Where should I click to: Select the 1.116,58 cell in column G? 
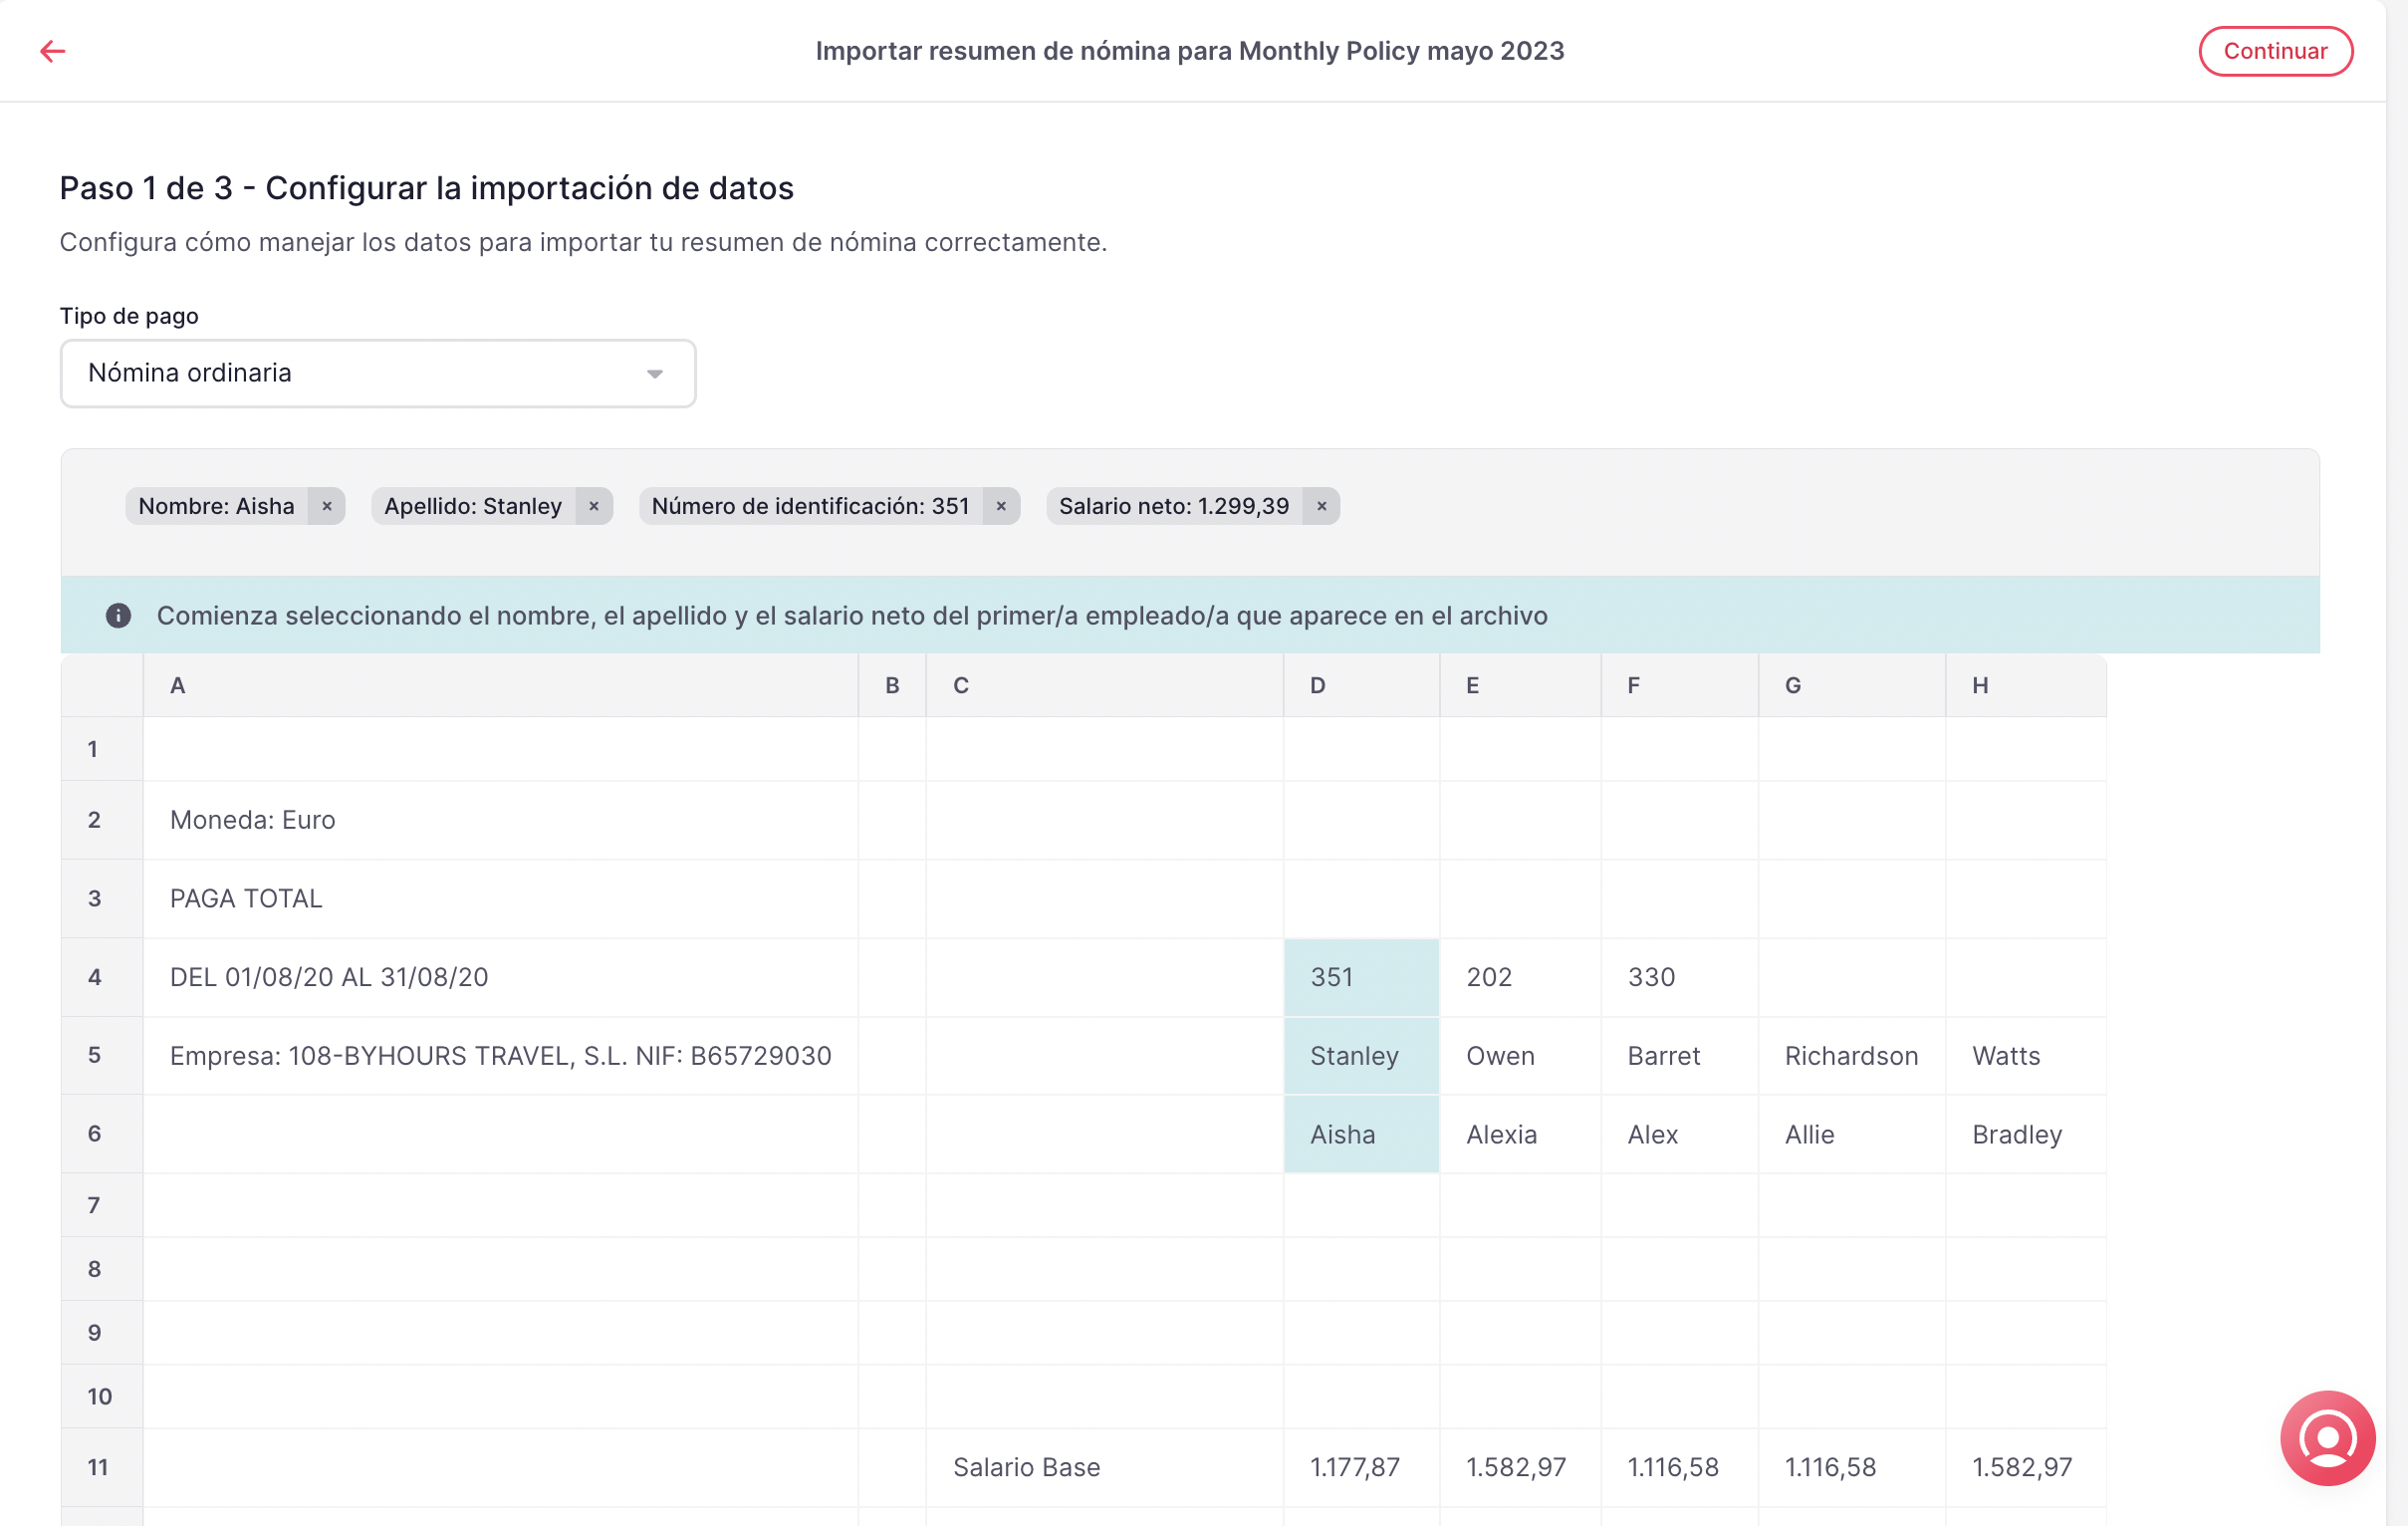(x=1852, y=1467)
